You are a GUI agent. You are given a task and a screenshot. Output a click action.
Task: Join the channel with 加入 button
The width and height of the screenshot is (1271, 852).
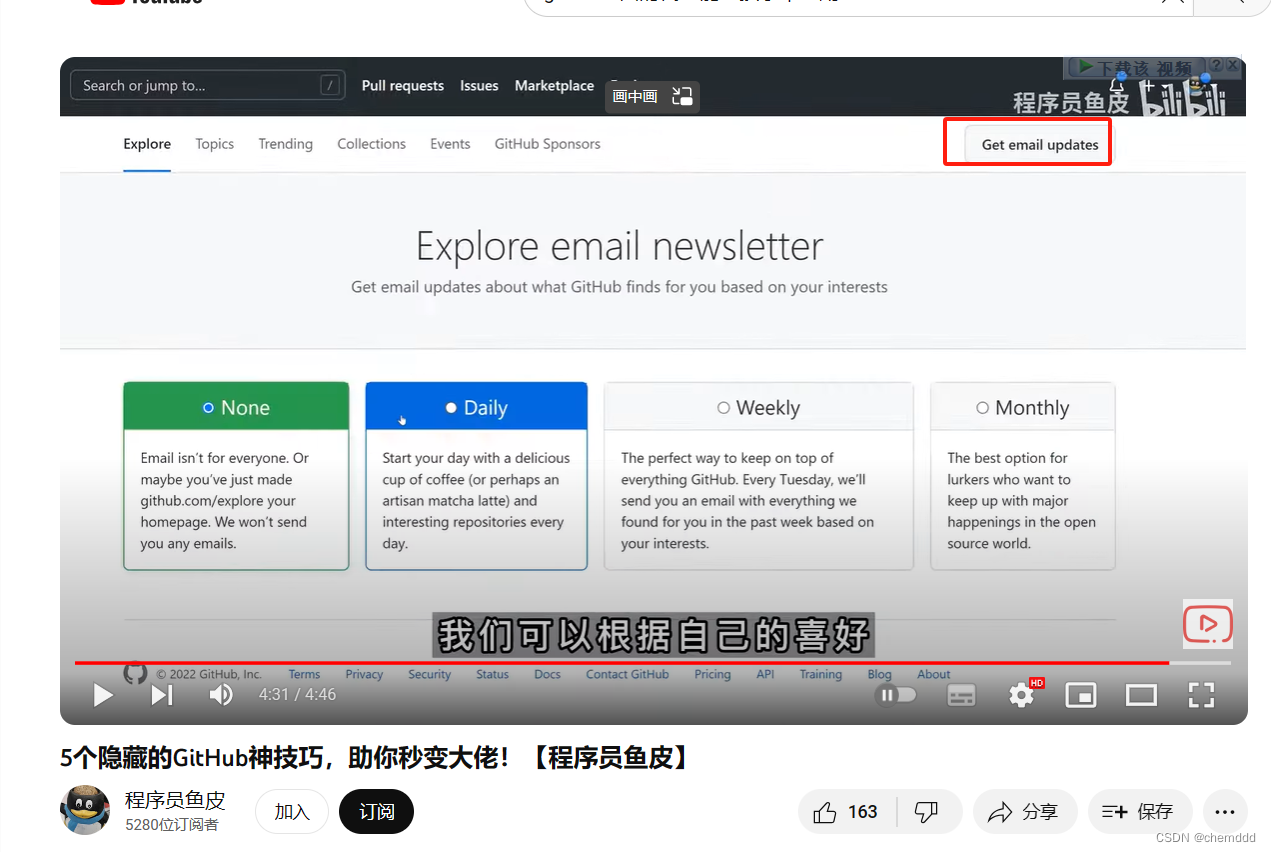coord(292,812)
